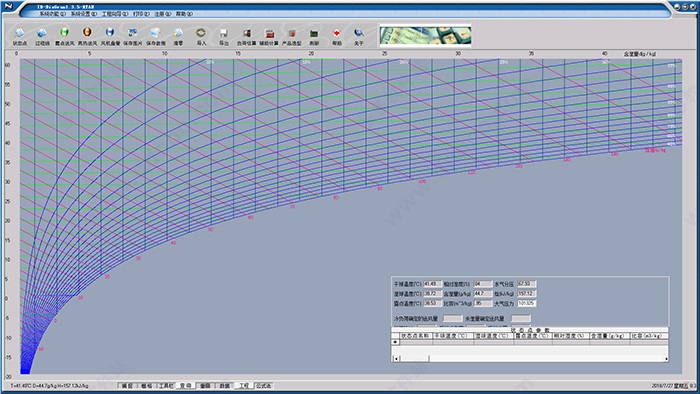Click the 导入 import icon

[201, 36]
